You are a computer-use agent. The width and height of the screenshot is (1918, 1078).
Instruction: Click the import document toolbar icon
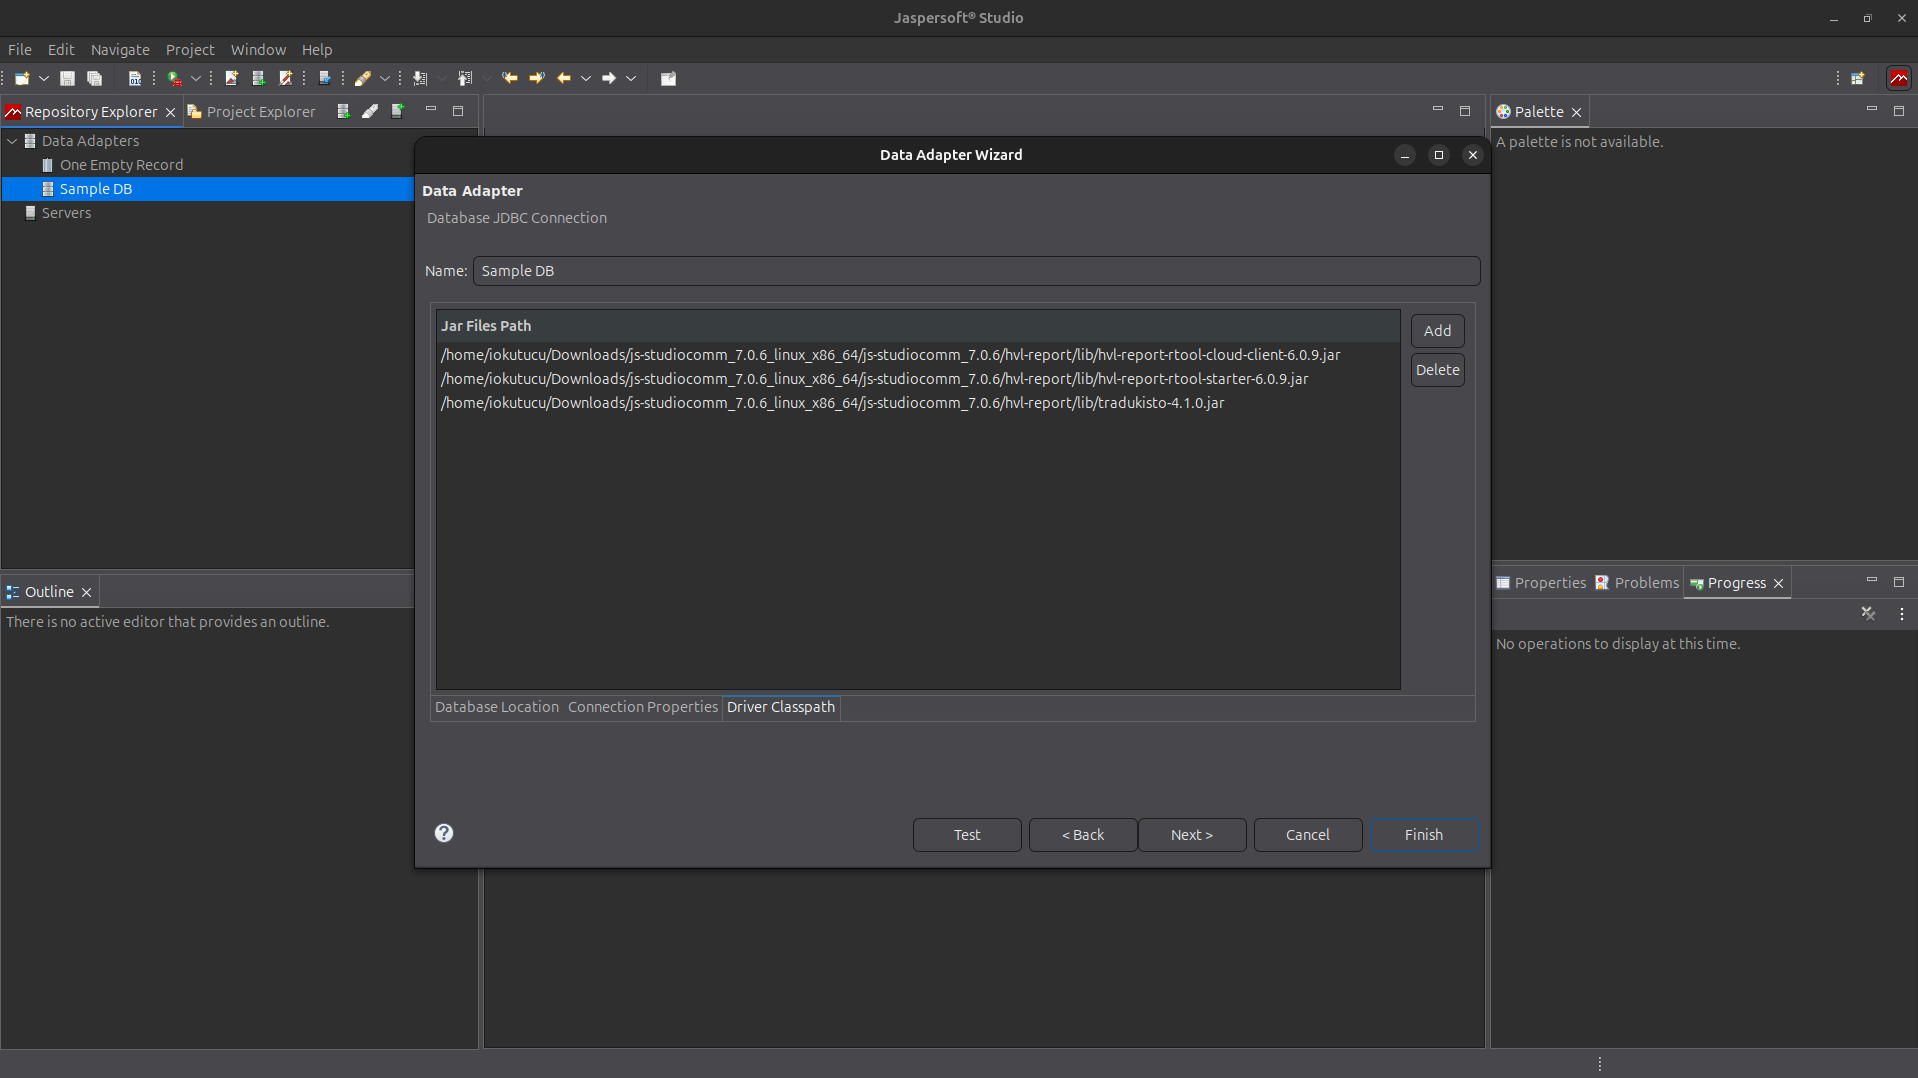click(x=325, y=78)
